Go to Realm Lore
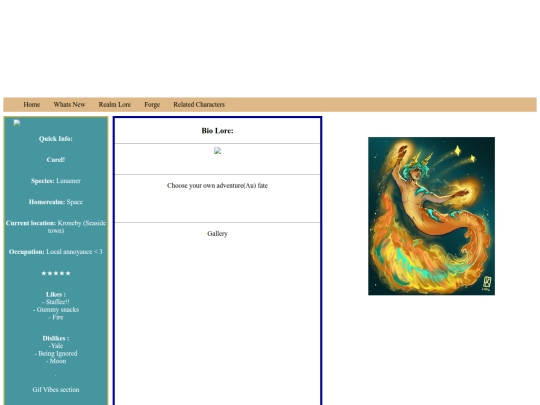Image resolution: width=540 pixels, height=405 pixels. pos(115,104)
